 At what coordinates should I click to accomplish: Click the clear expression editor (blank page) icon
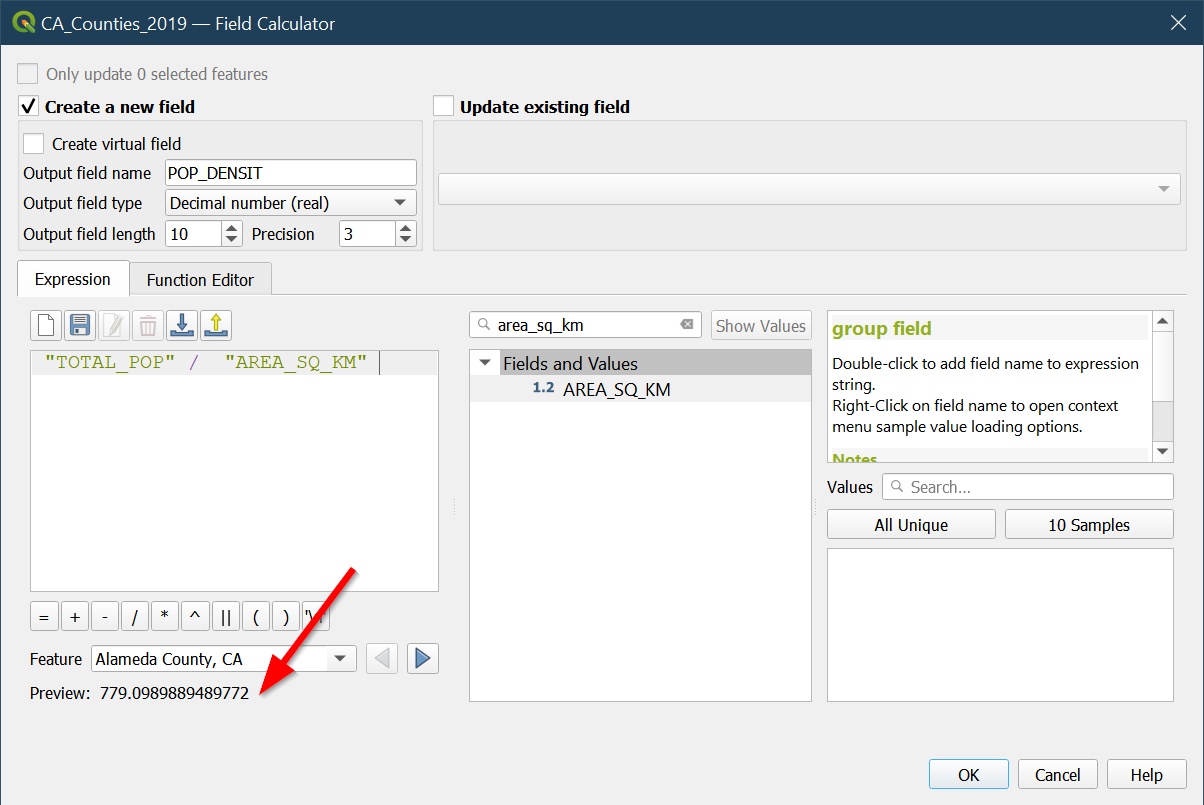(46, 325)
